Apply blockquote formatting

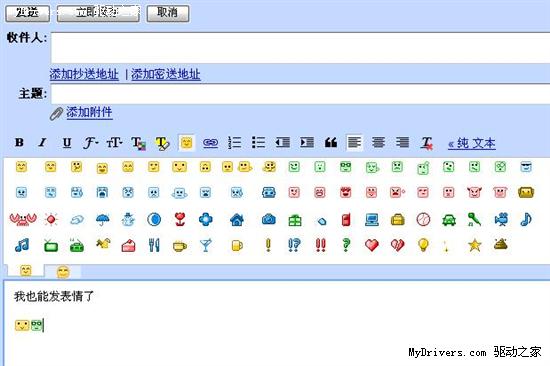click(x=331, y=142)
